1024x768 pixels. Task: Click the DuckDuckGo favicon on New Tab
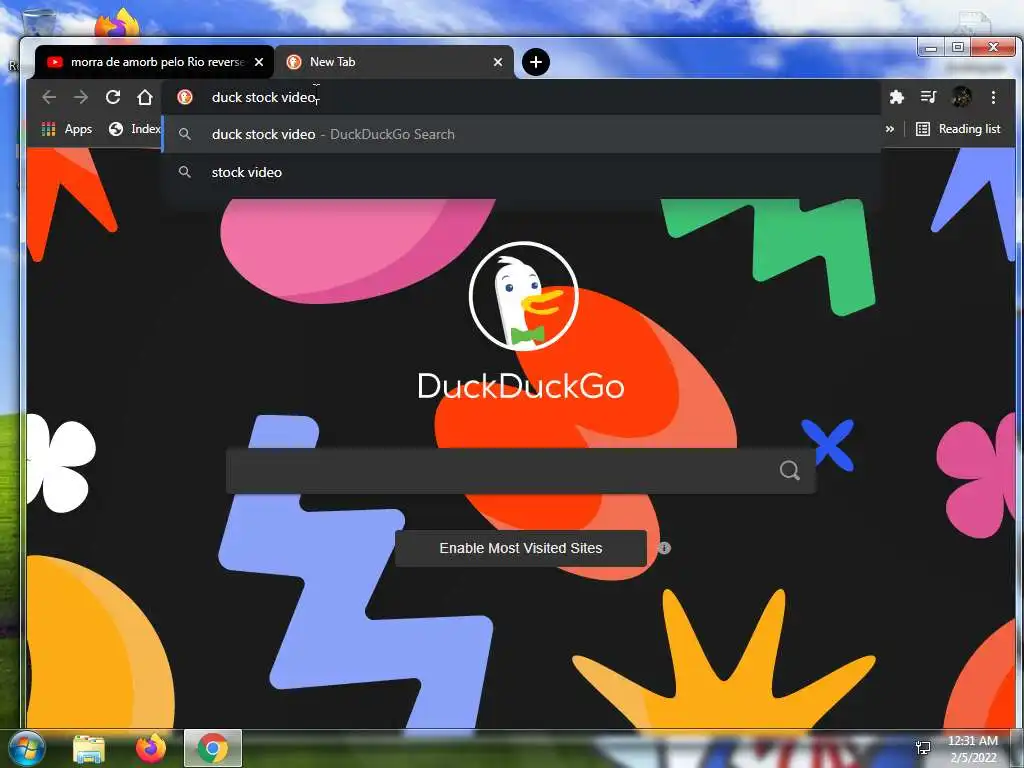[294, 62]
